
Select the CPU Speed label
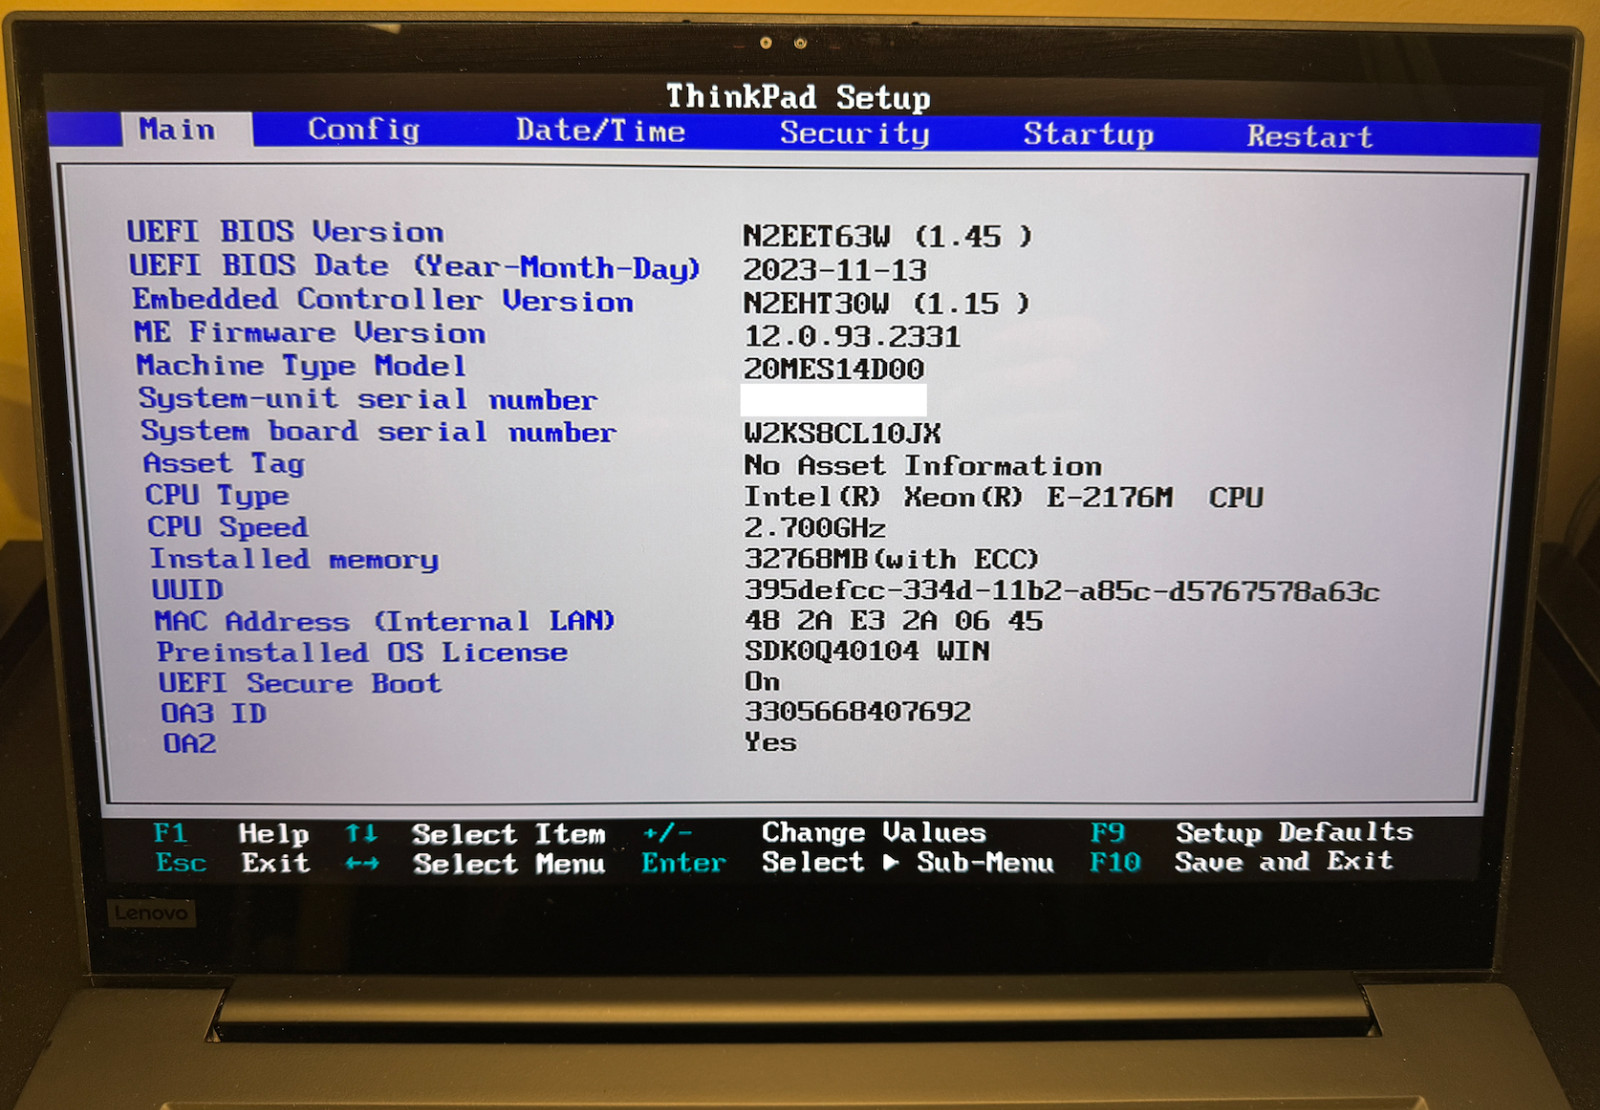pyautogui.click(x=228, y=526)
